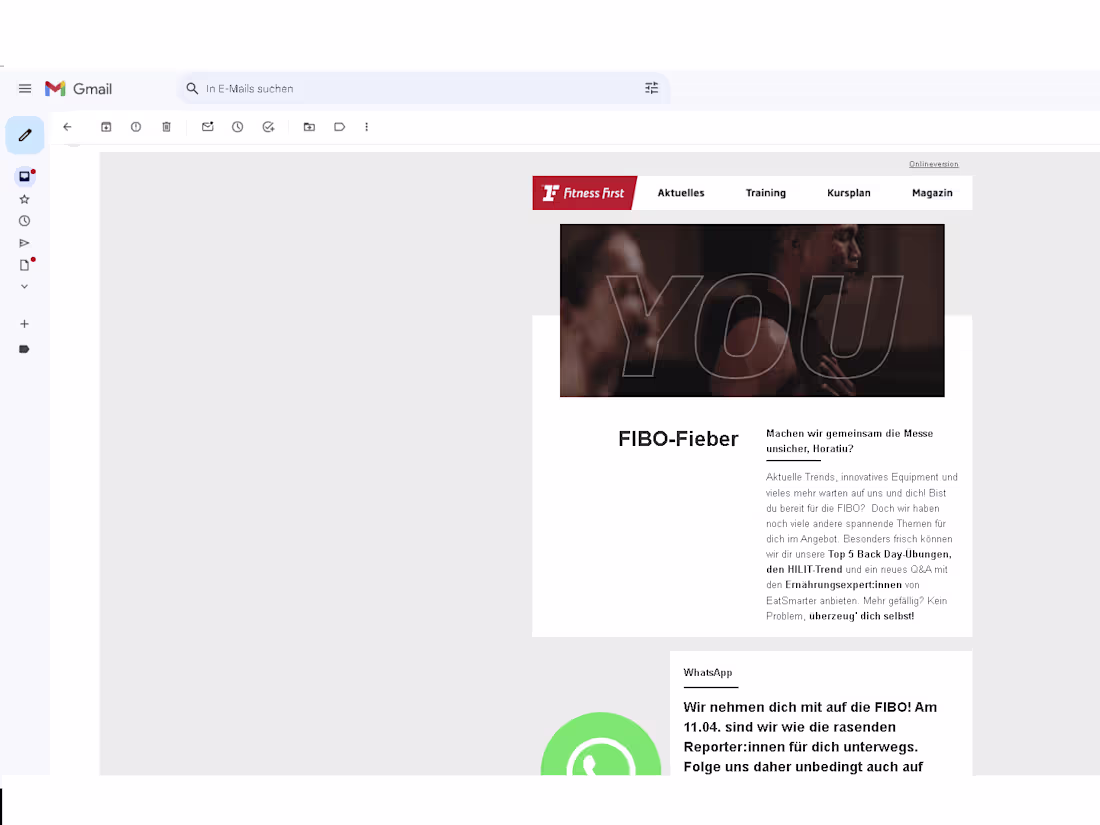The width and height of the screenshot is (1100, 825).
Task: Add this email to Tasks
Action: coord(268,127)
